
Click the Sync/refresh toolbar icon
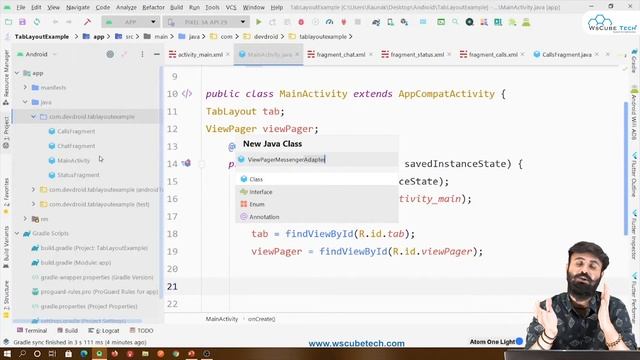coord(37,22)
